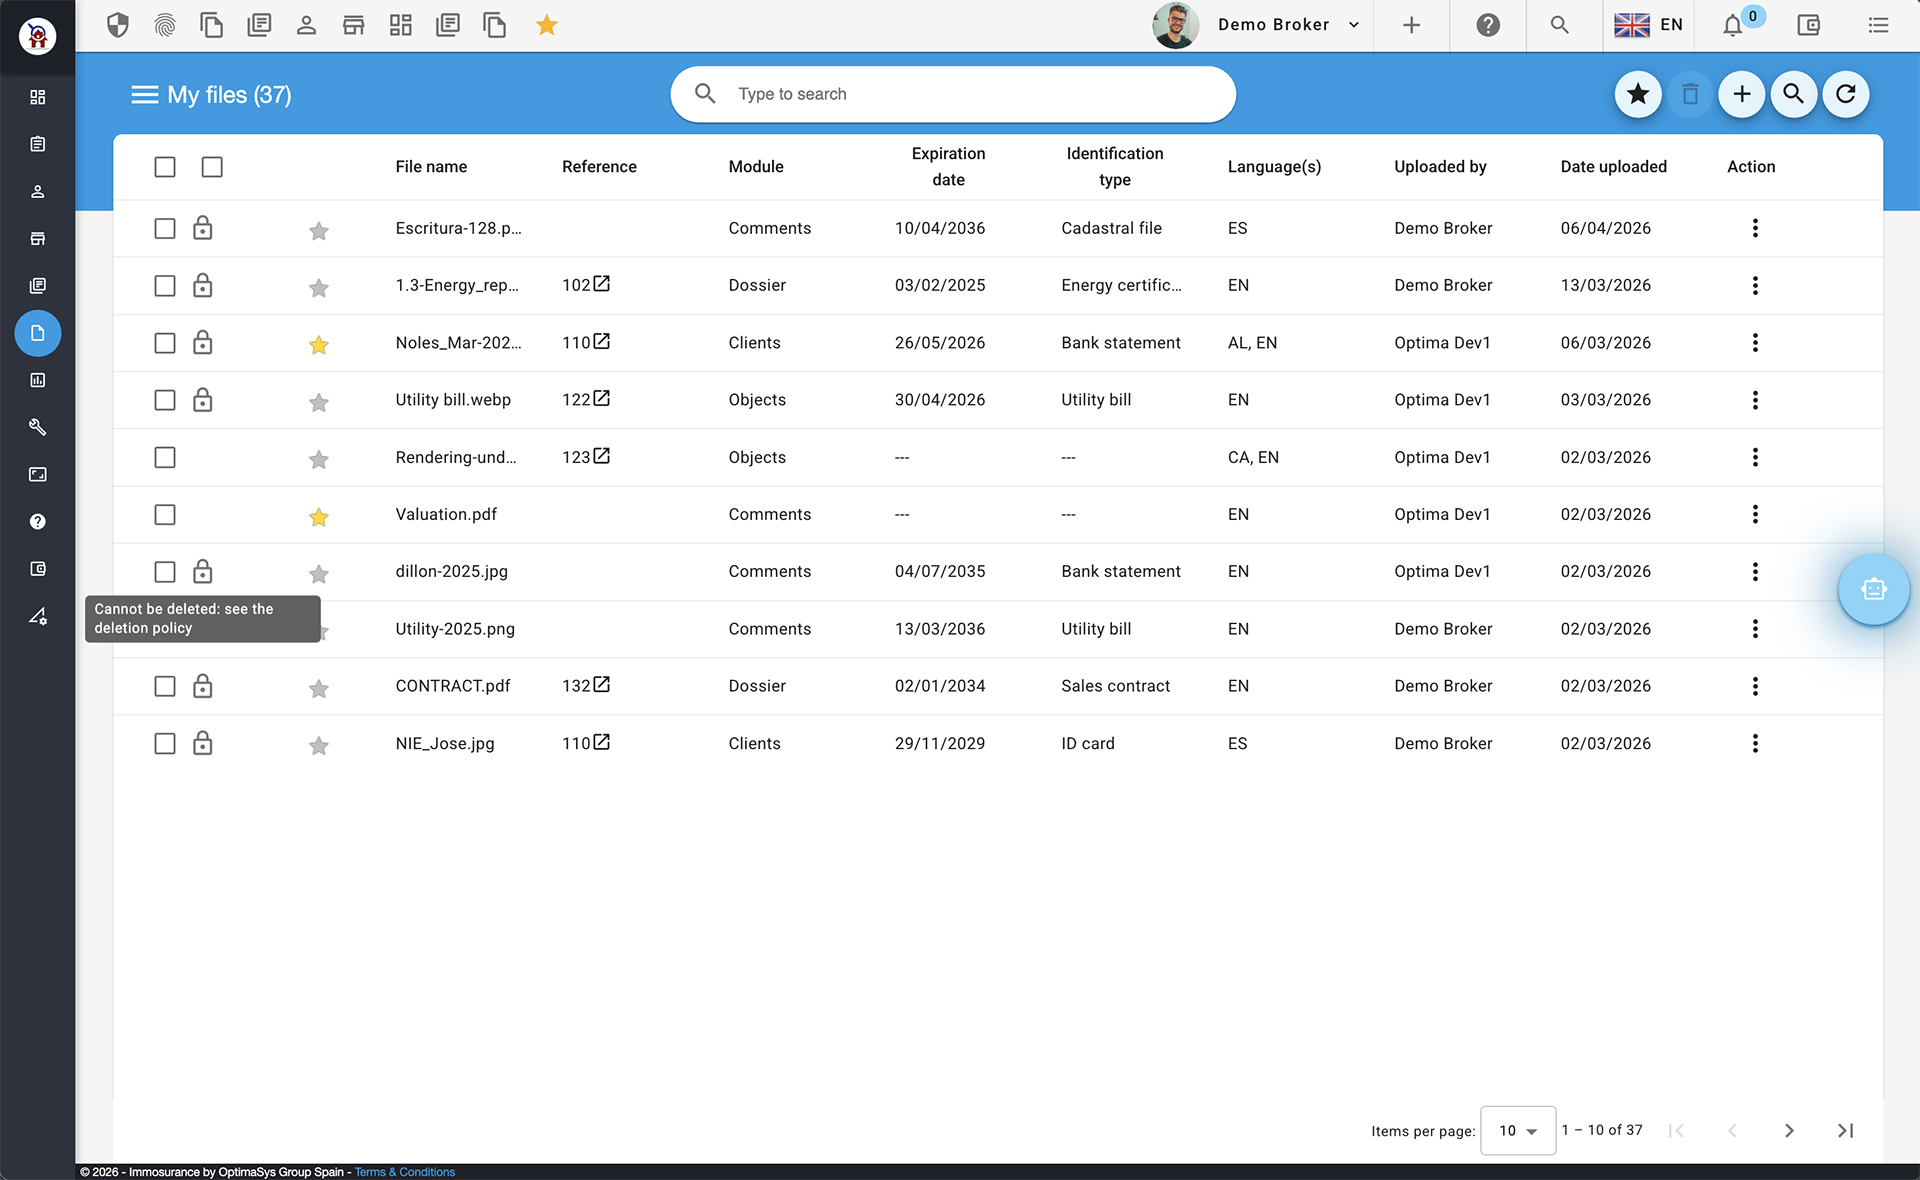1920x1180 pixels.
Task: Open the favorites star in the top toolbar
Action: point(546,25)
